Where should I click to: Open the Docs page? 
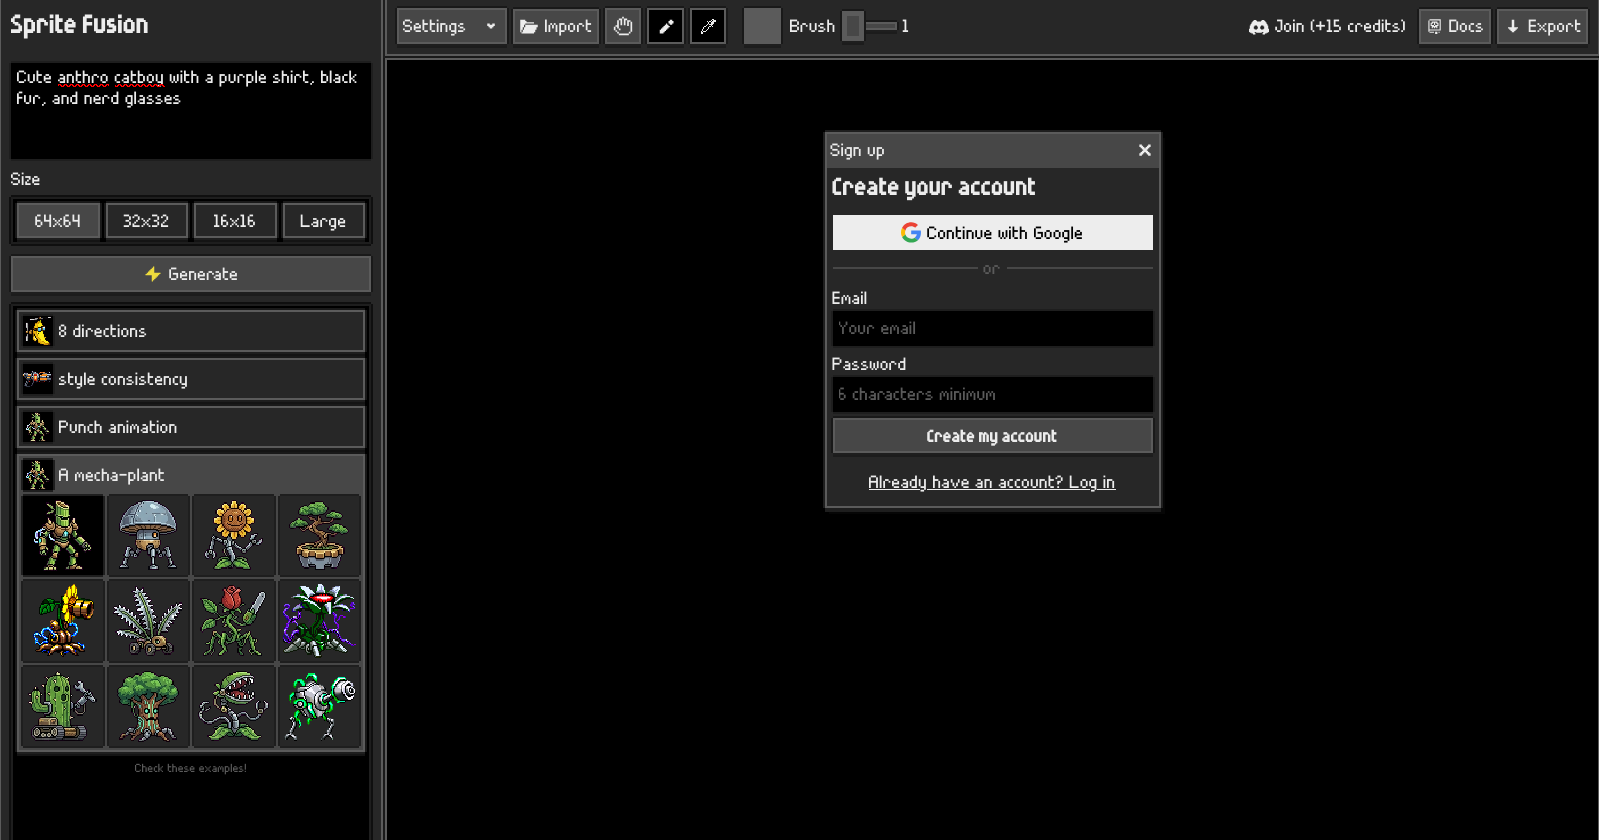click(1455, 26)
